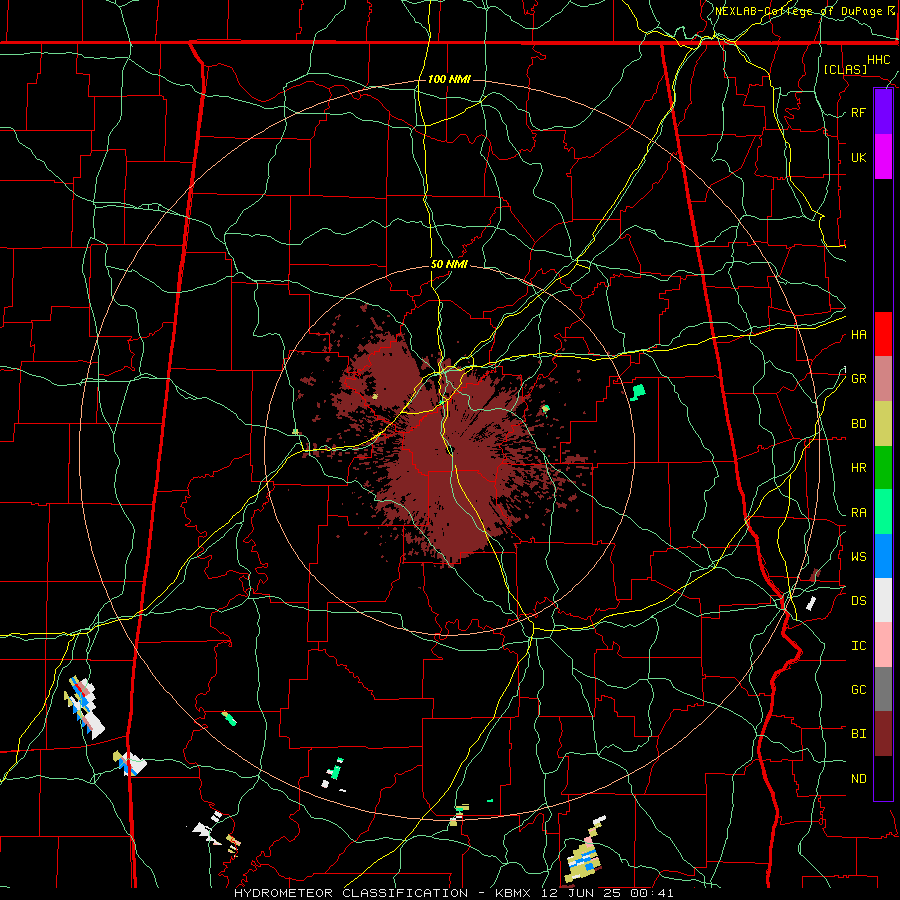The image size is (900, 900).
Task: Click the GR legend label
Action: click(859, 379)
